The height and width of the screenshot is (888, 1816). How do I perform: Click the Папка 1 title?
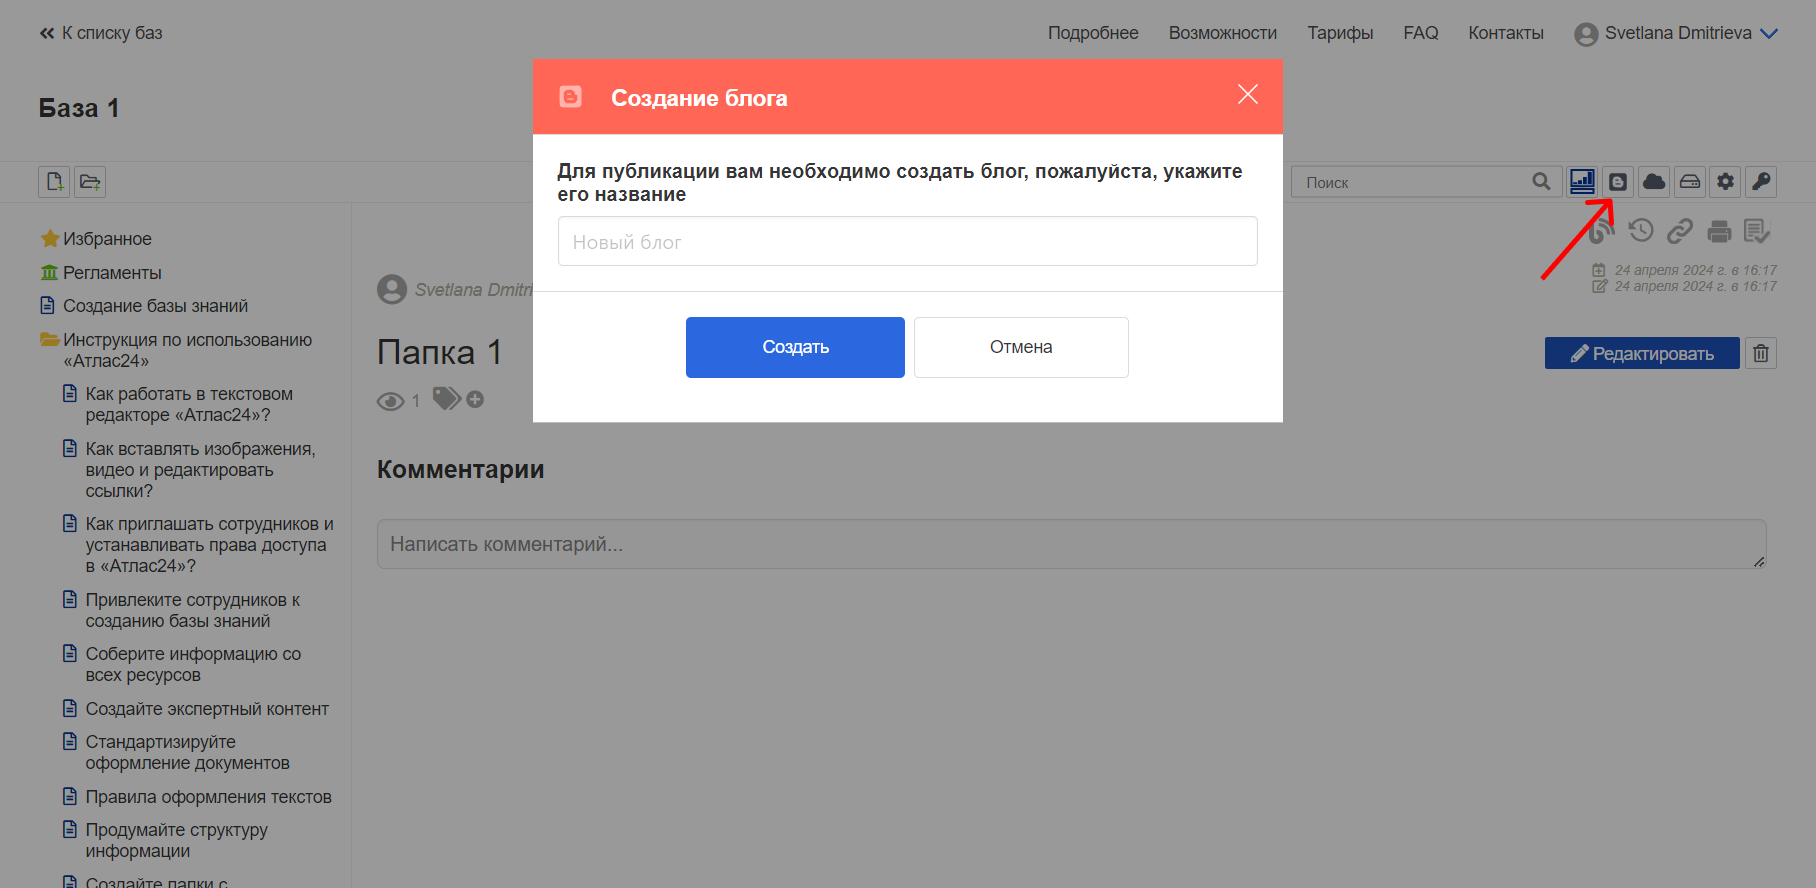tap(439, 352)
